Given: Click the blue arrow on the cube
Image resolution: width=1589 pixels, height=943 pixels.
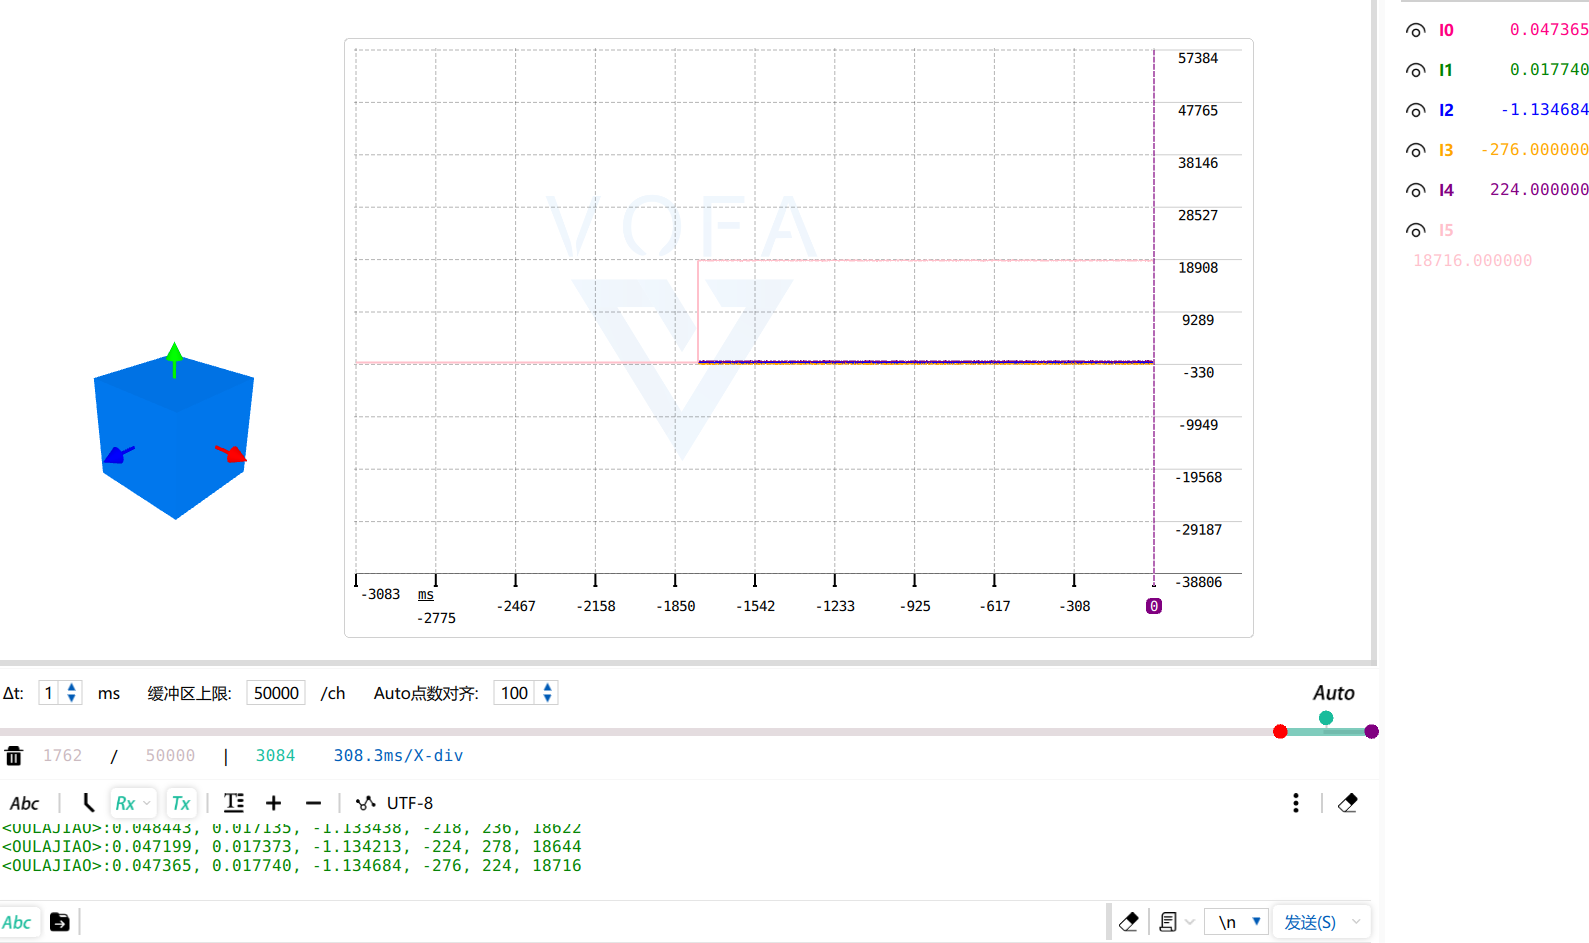Looking at the screenshot, I should coord(119,454).
